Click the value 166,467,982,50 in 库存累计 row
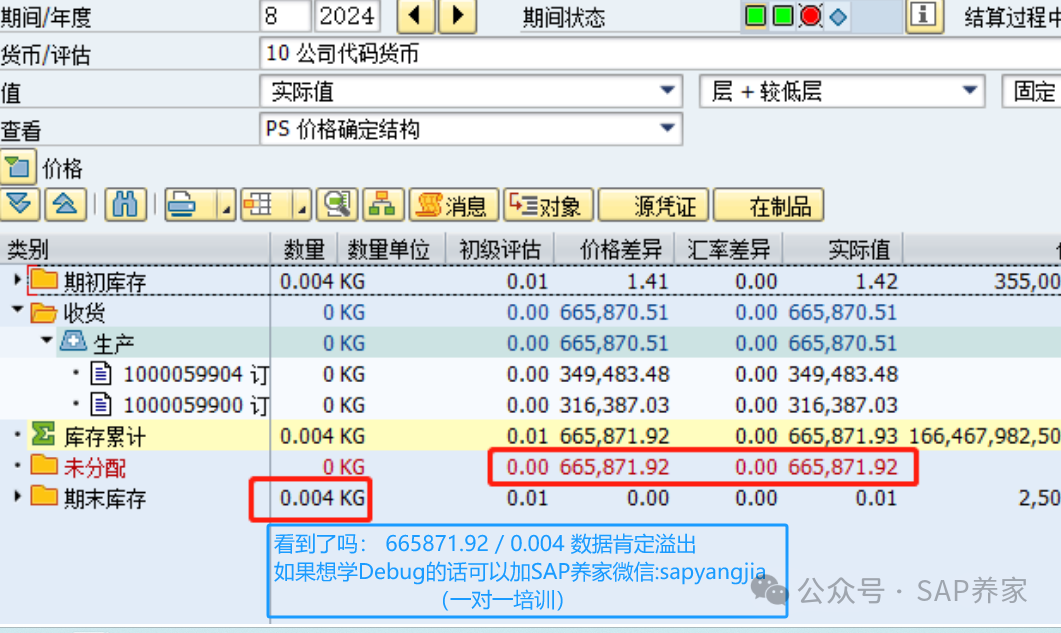1061x633 pixels. coord(985,436)
